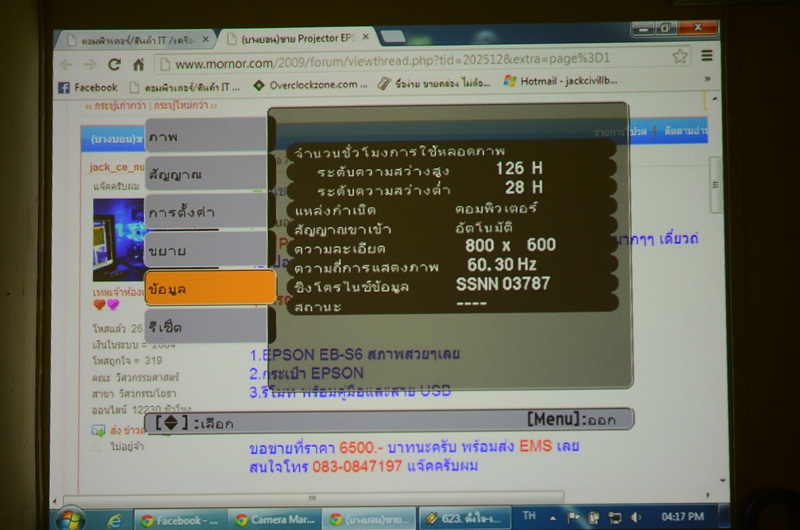This screenshot has height=530, width=800.
Task: Go to the Chrome home icon
Action: (x=138, y=64)
